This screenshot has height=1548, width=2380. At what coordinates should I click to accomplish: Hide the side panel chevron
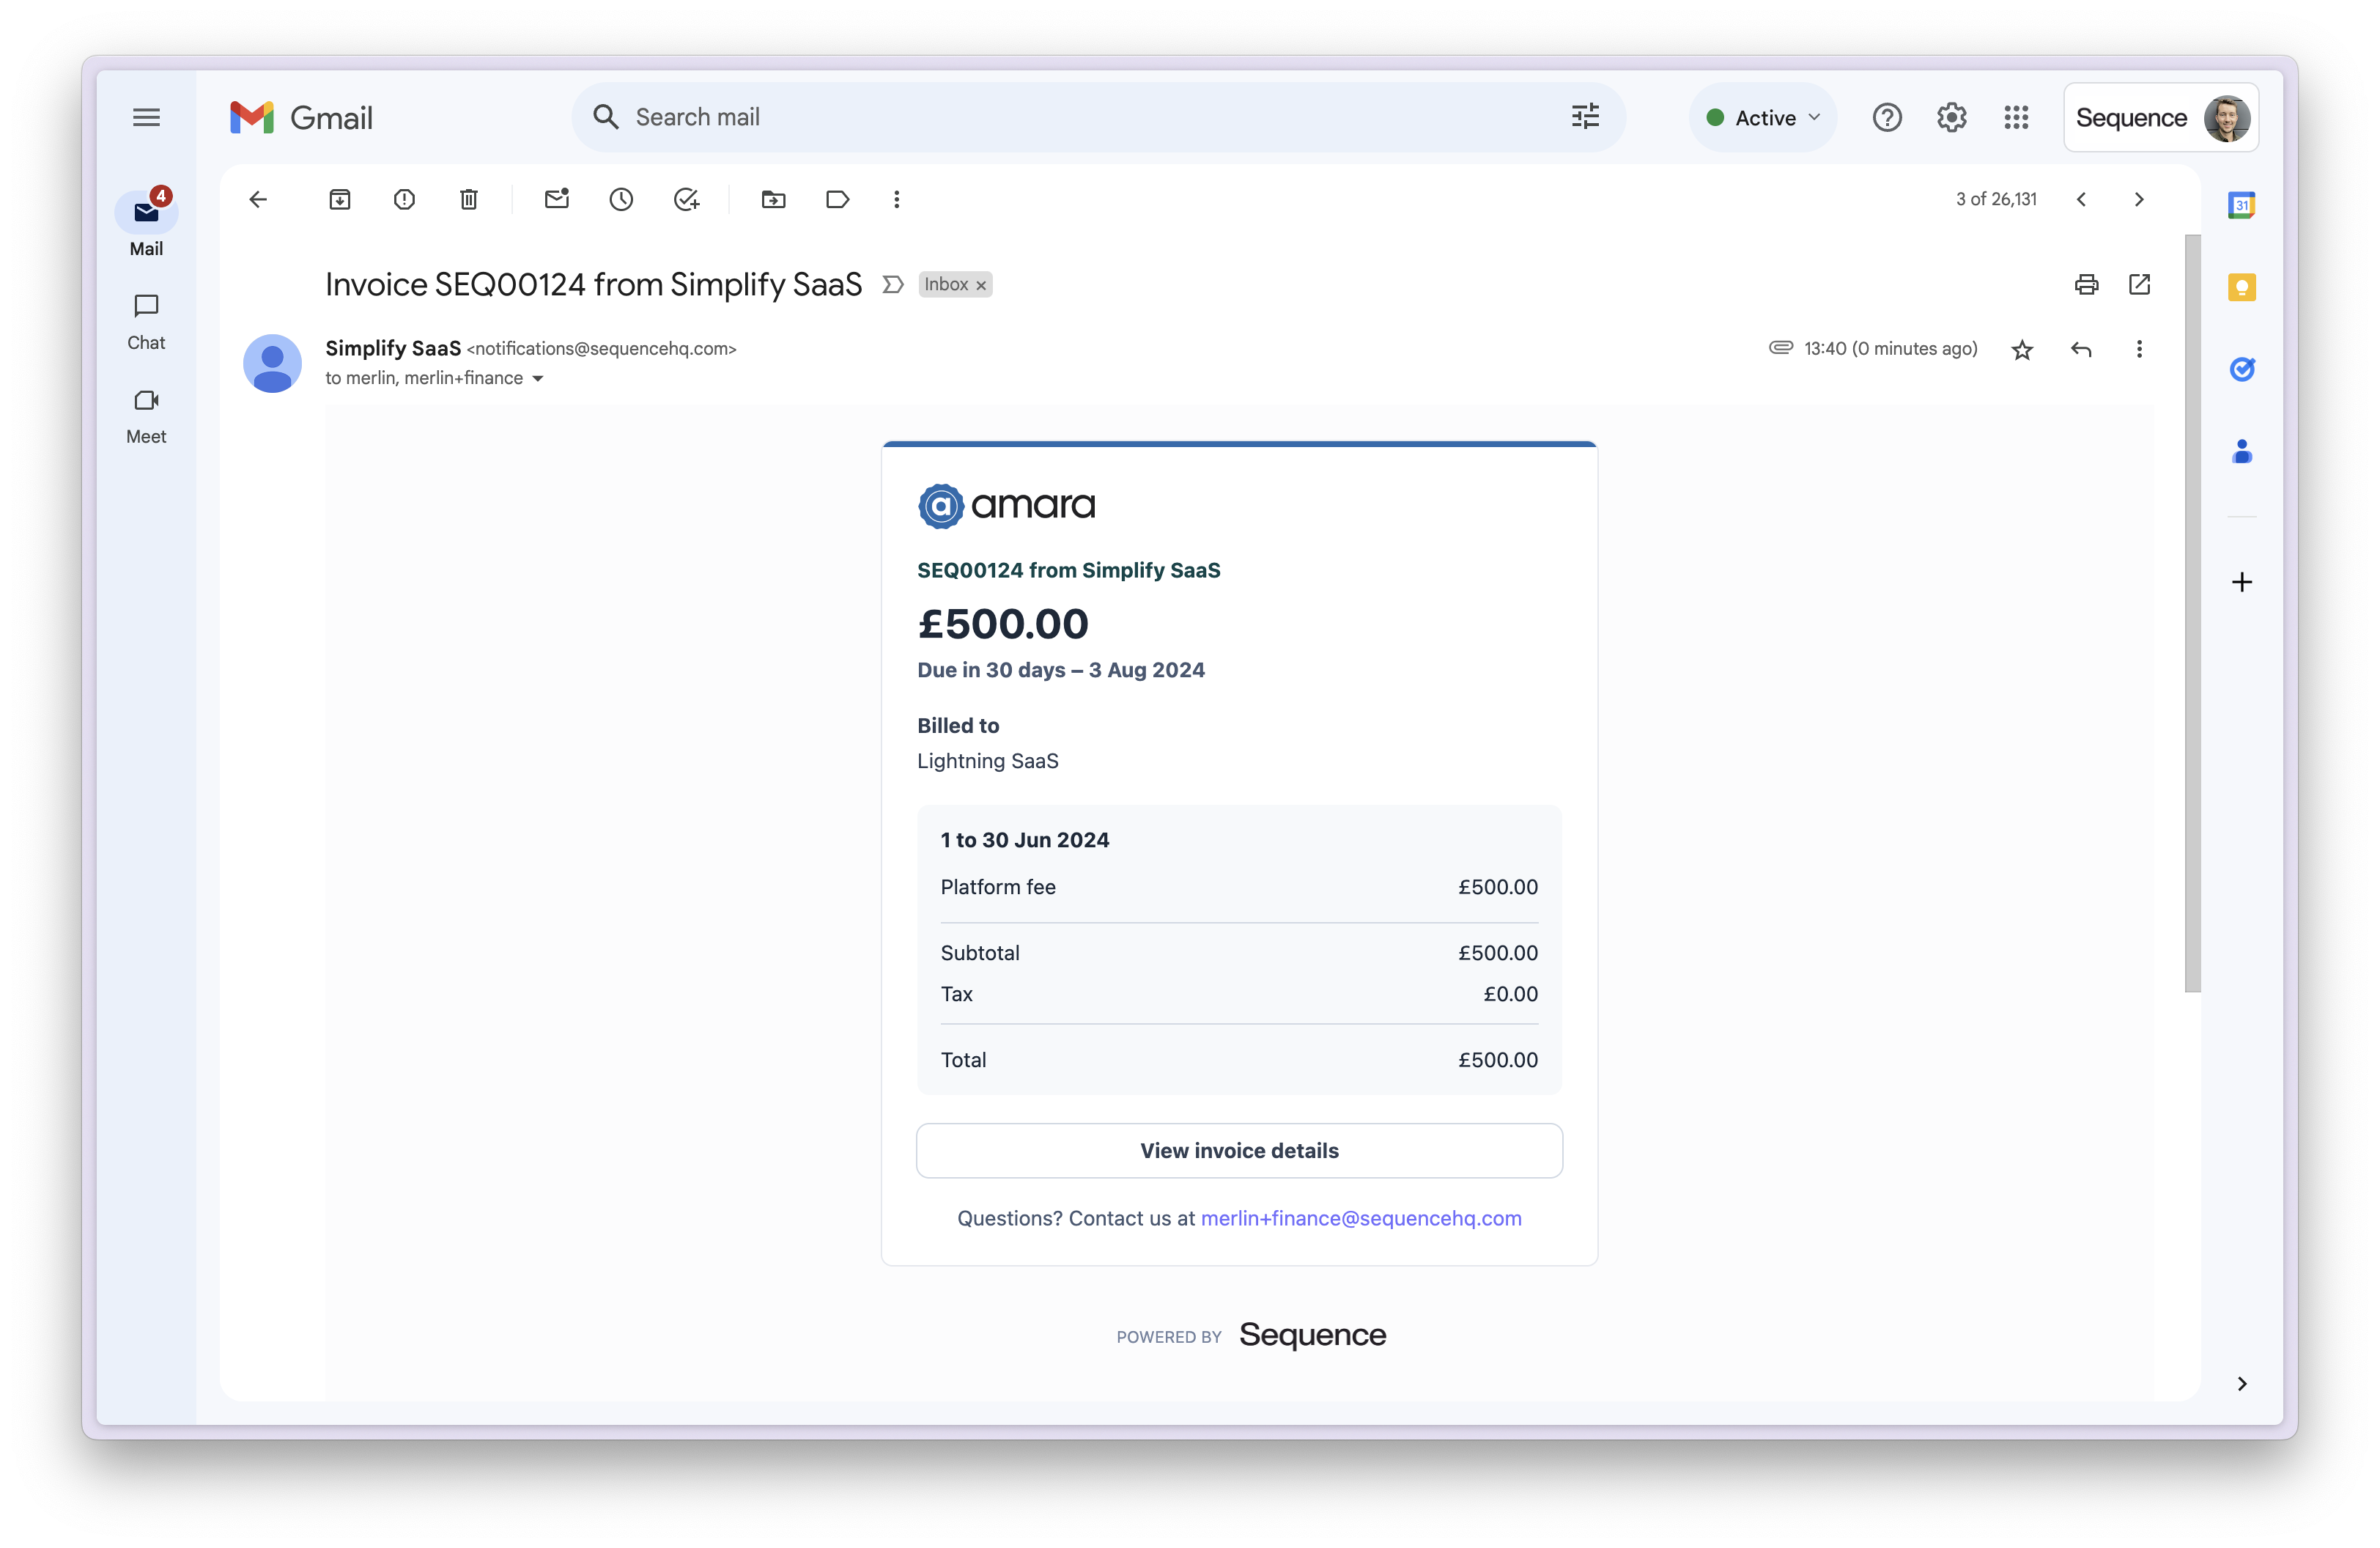2242,1383
